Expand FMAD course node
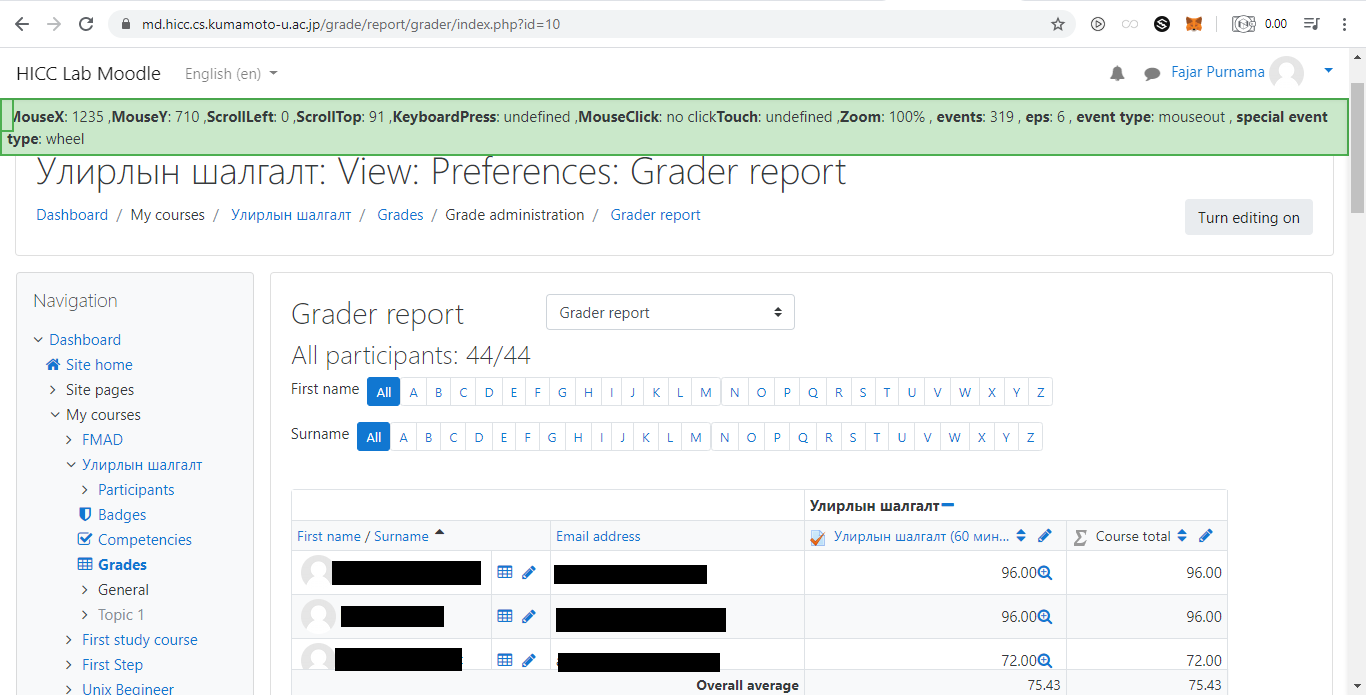This screenshot has height=695, width=1366. (70, 440)
